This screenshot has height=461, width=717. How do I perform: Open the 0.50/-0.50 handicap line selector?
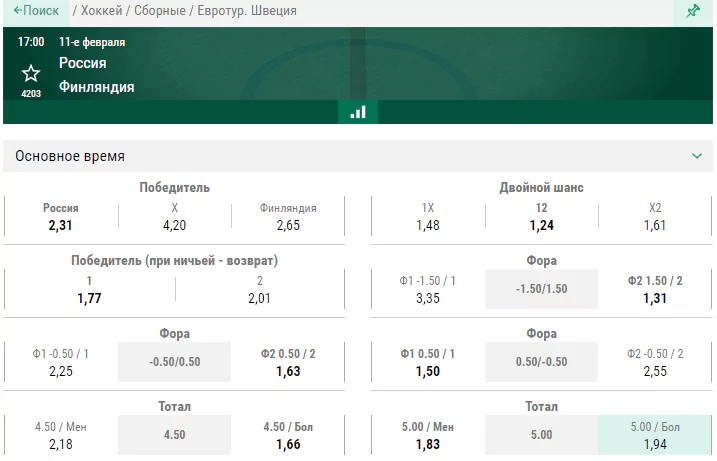click(541, 362)
